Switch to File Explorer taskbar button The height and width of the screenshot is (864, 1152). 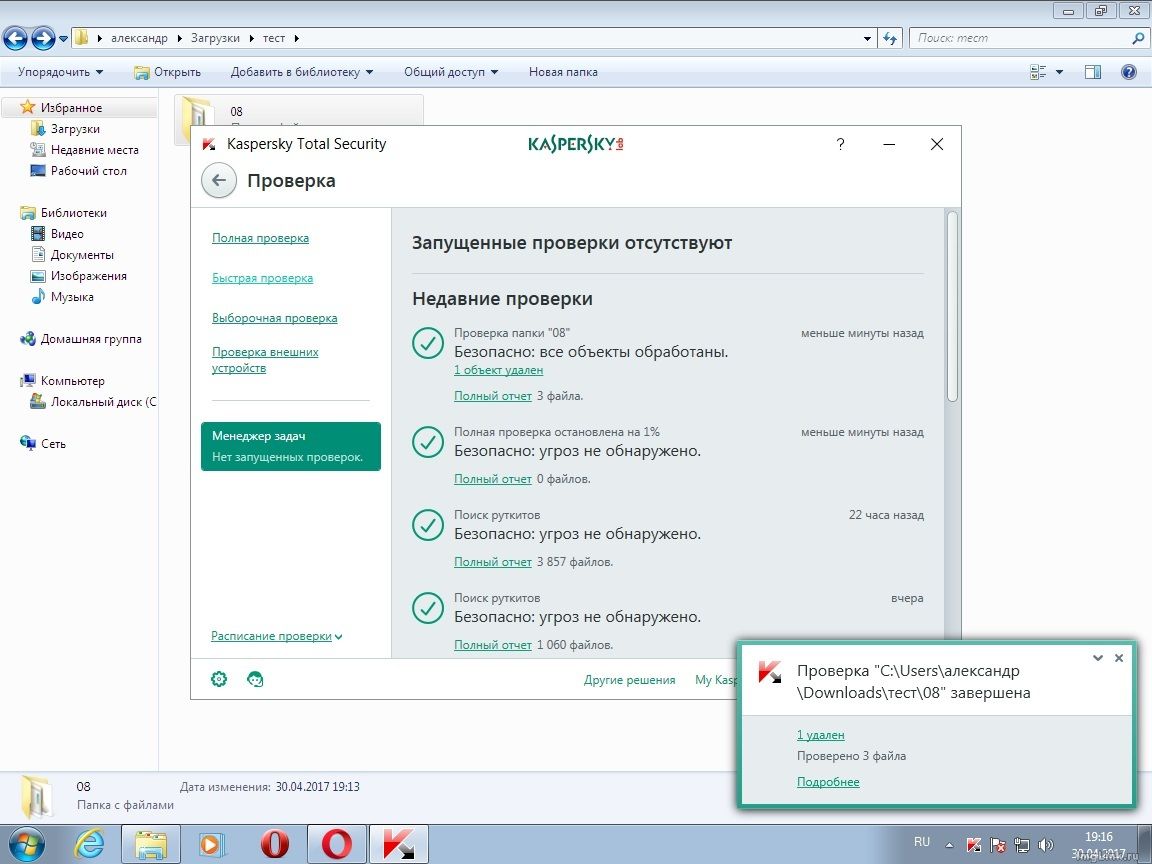(x=151, y=845)
